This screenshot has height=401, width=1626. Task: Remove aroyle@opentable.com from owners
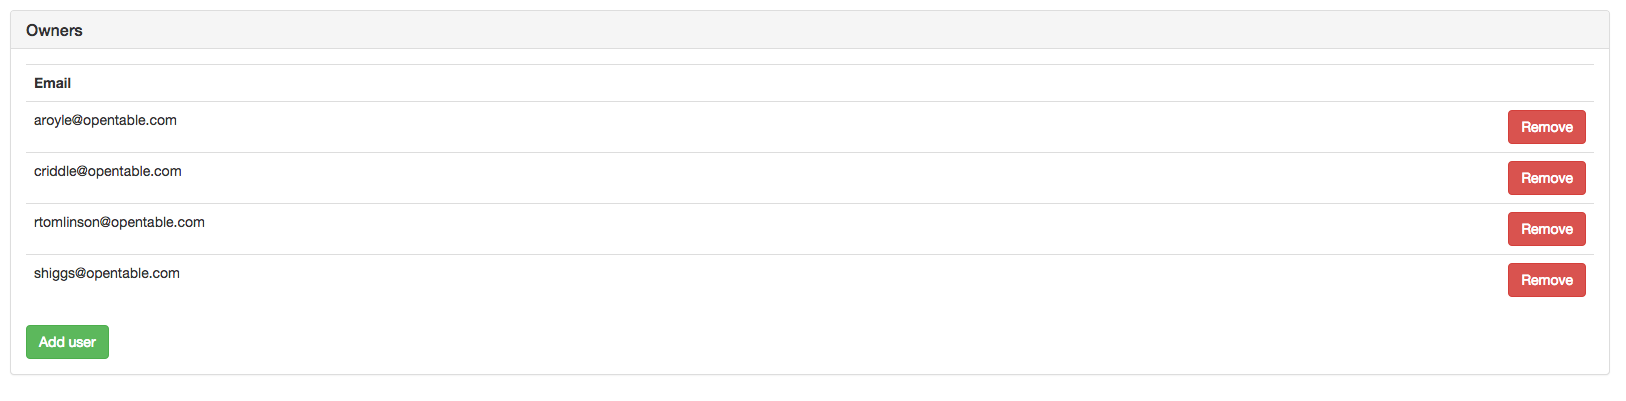tap(1546, 127)
